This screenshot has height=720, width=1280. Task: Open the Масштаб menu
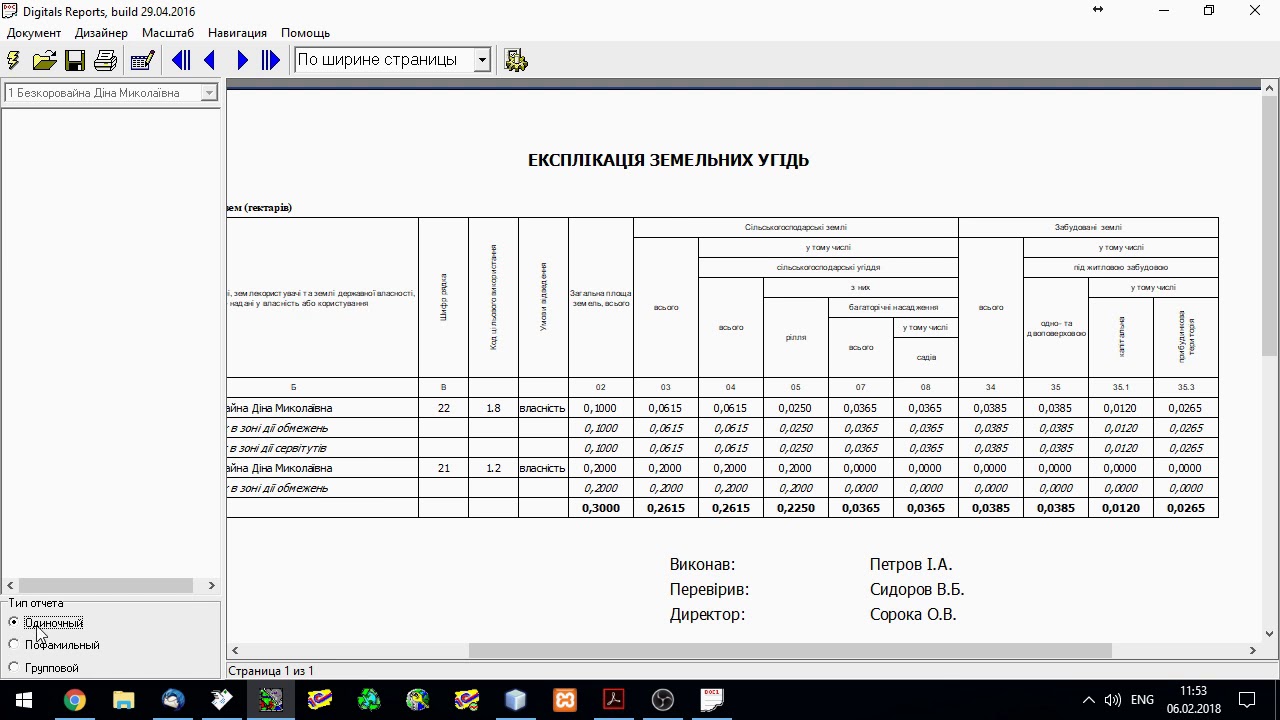[x=168, y=33]
